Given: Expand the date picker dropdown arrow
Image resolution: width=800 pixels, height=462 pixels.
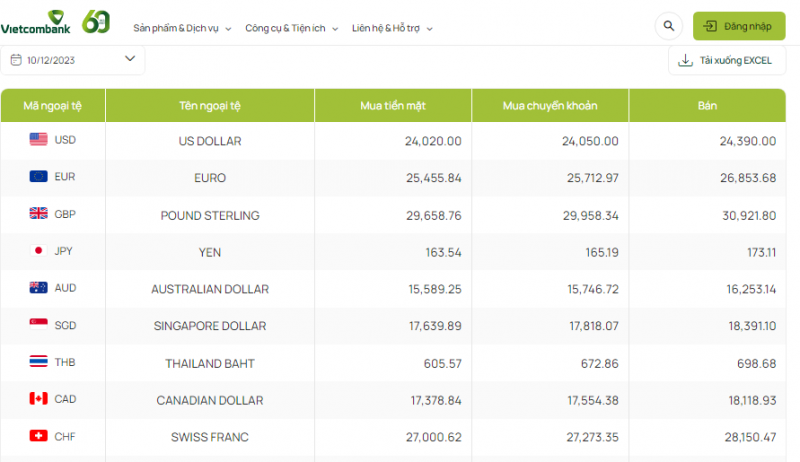Looking at the screenshot, I should (x=130, y=59).
